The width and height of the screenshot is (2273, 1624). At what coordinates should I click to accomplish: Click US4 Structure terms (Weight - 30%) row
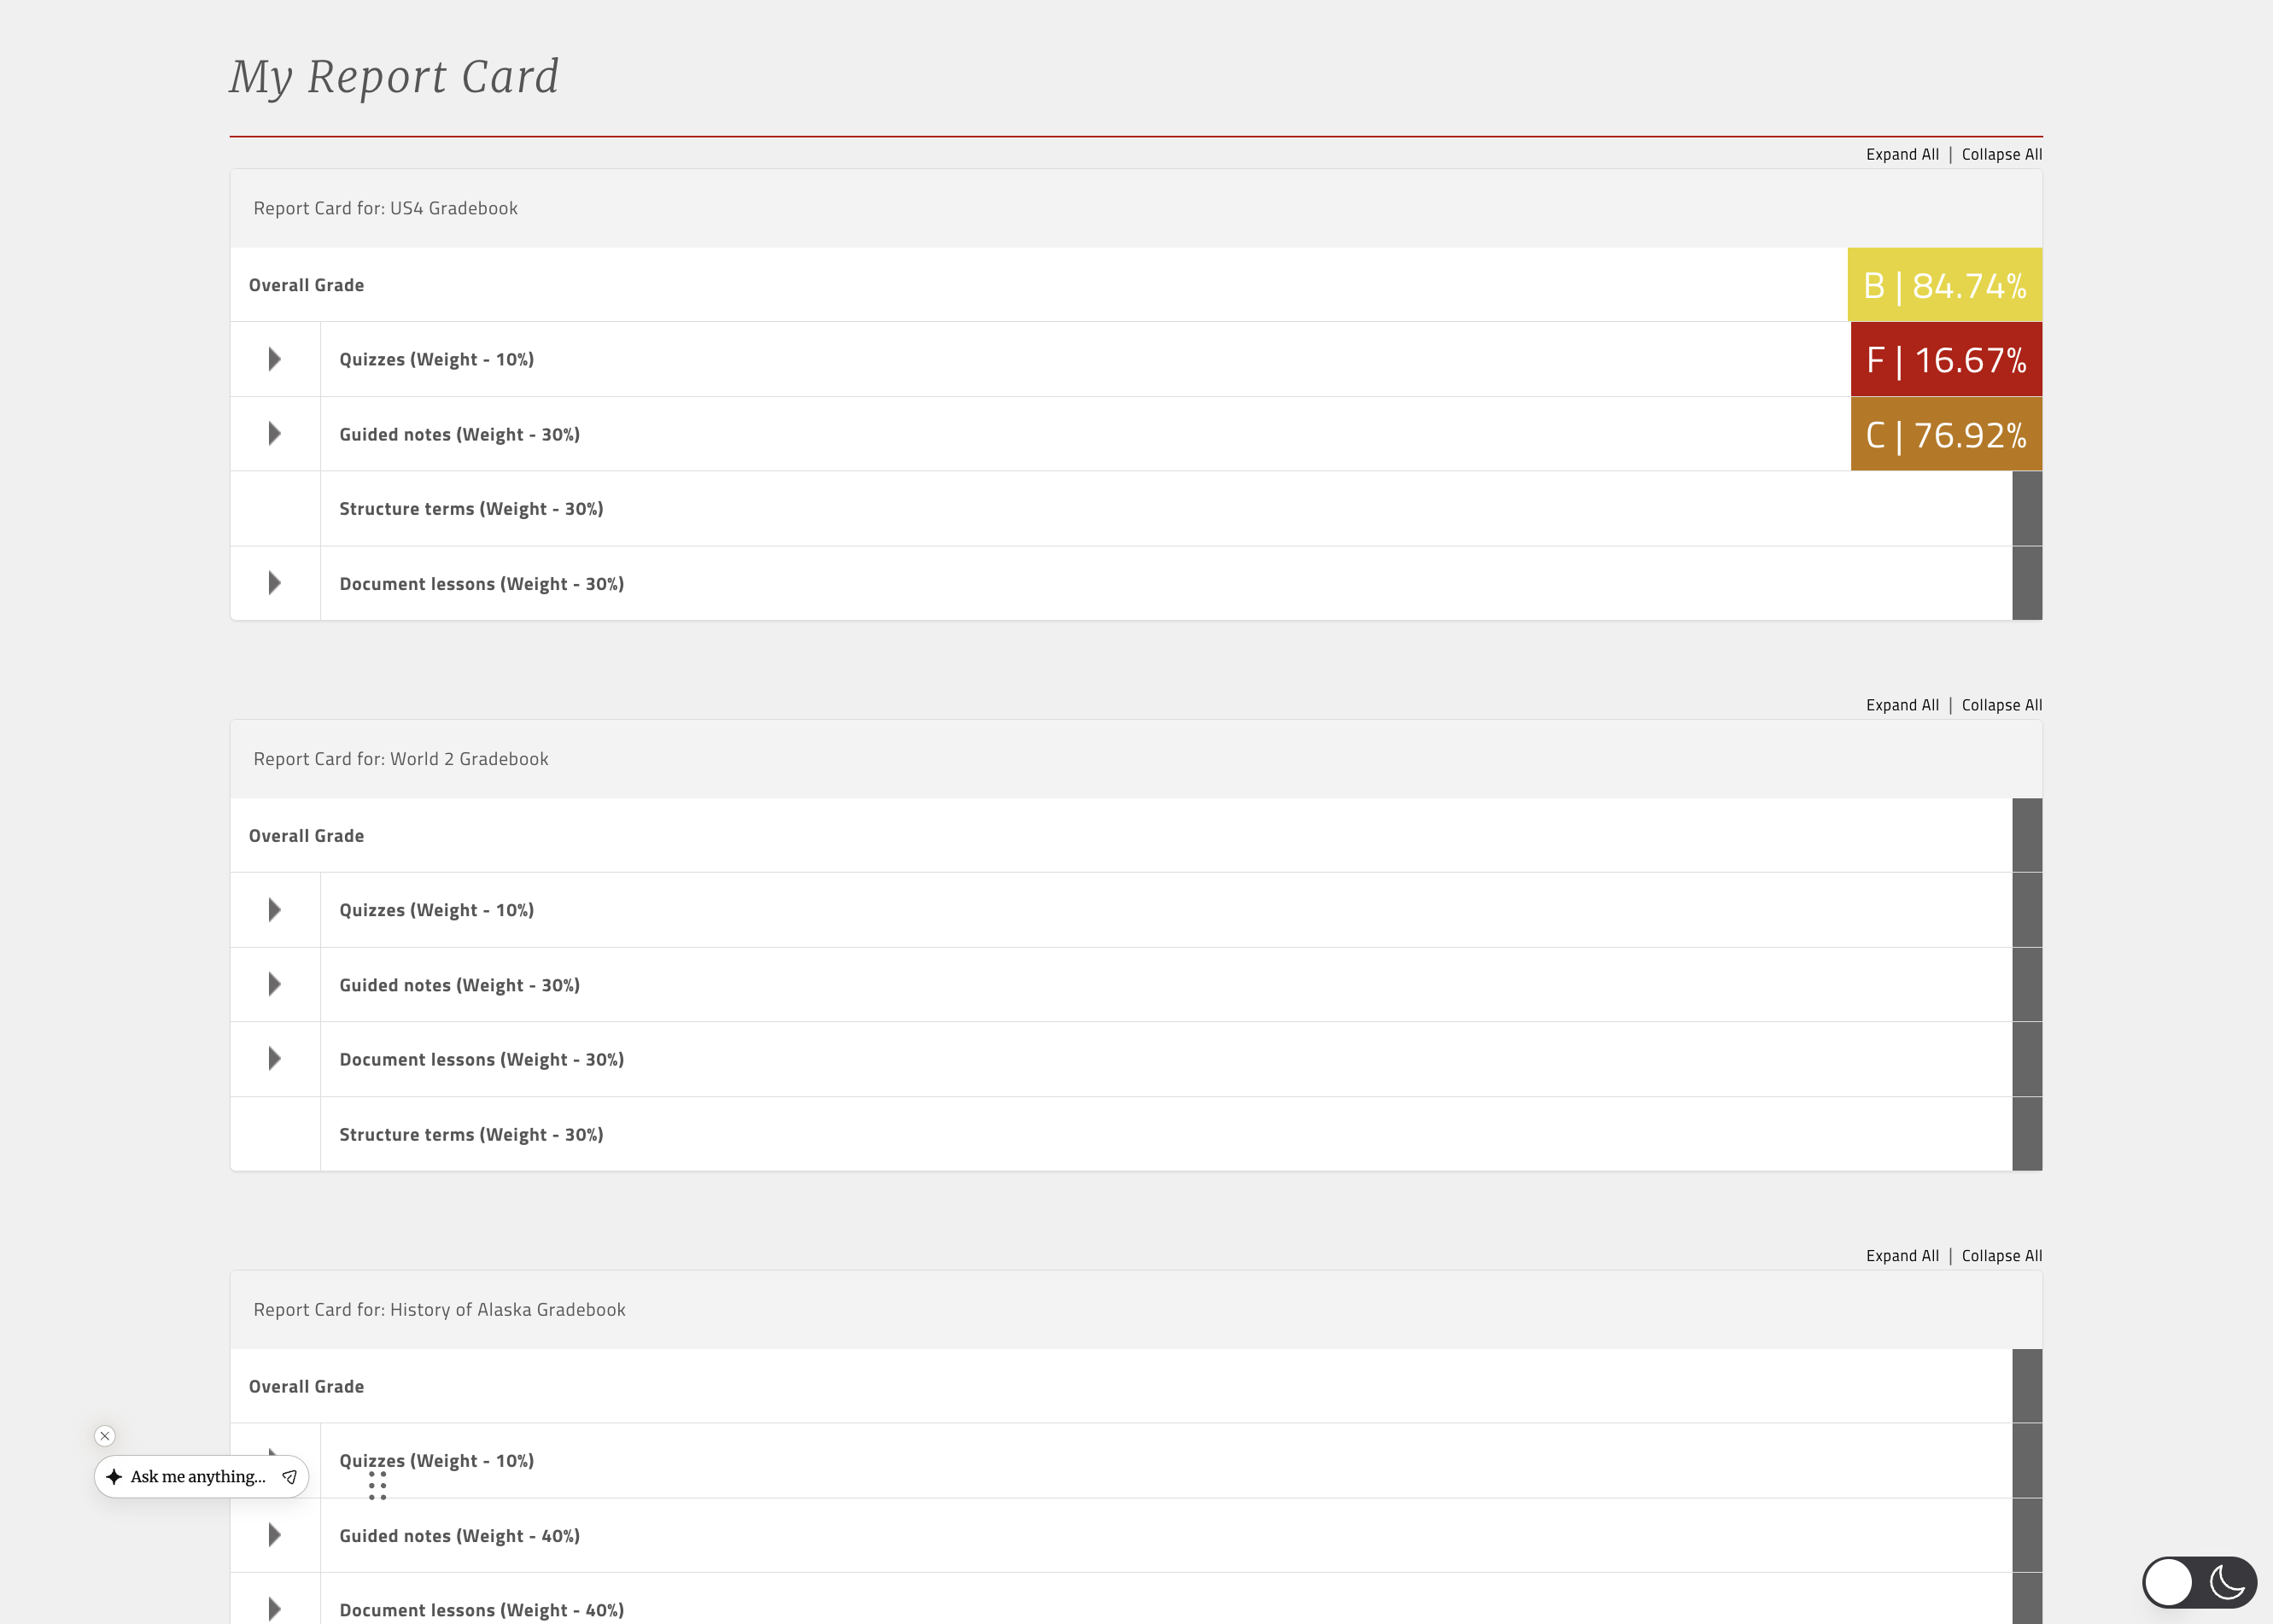[1136, 509]
